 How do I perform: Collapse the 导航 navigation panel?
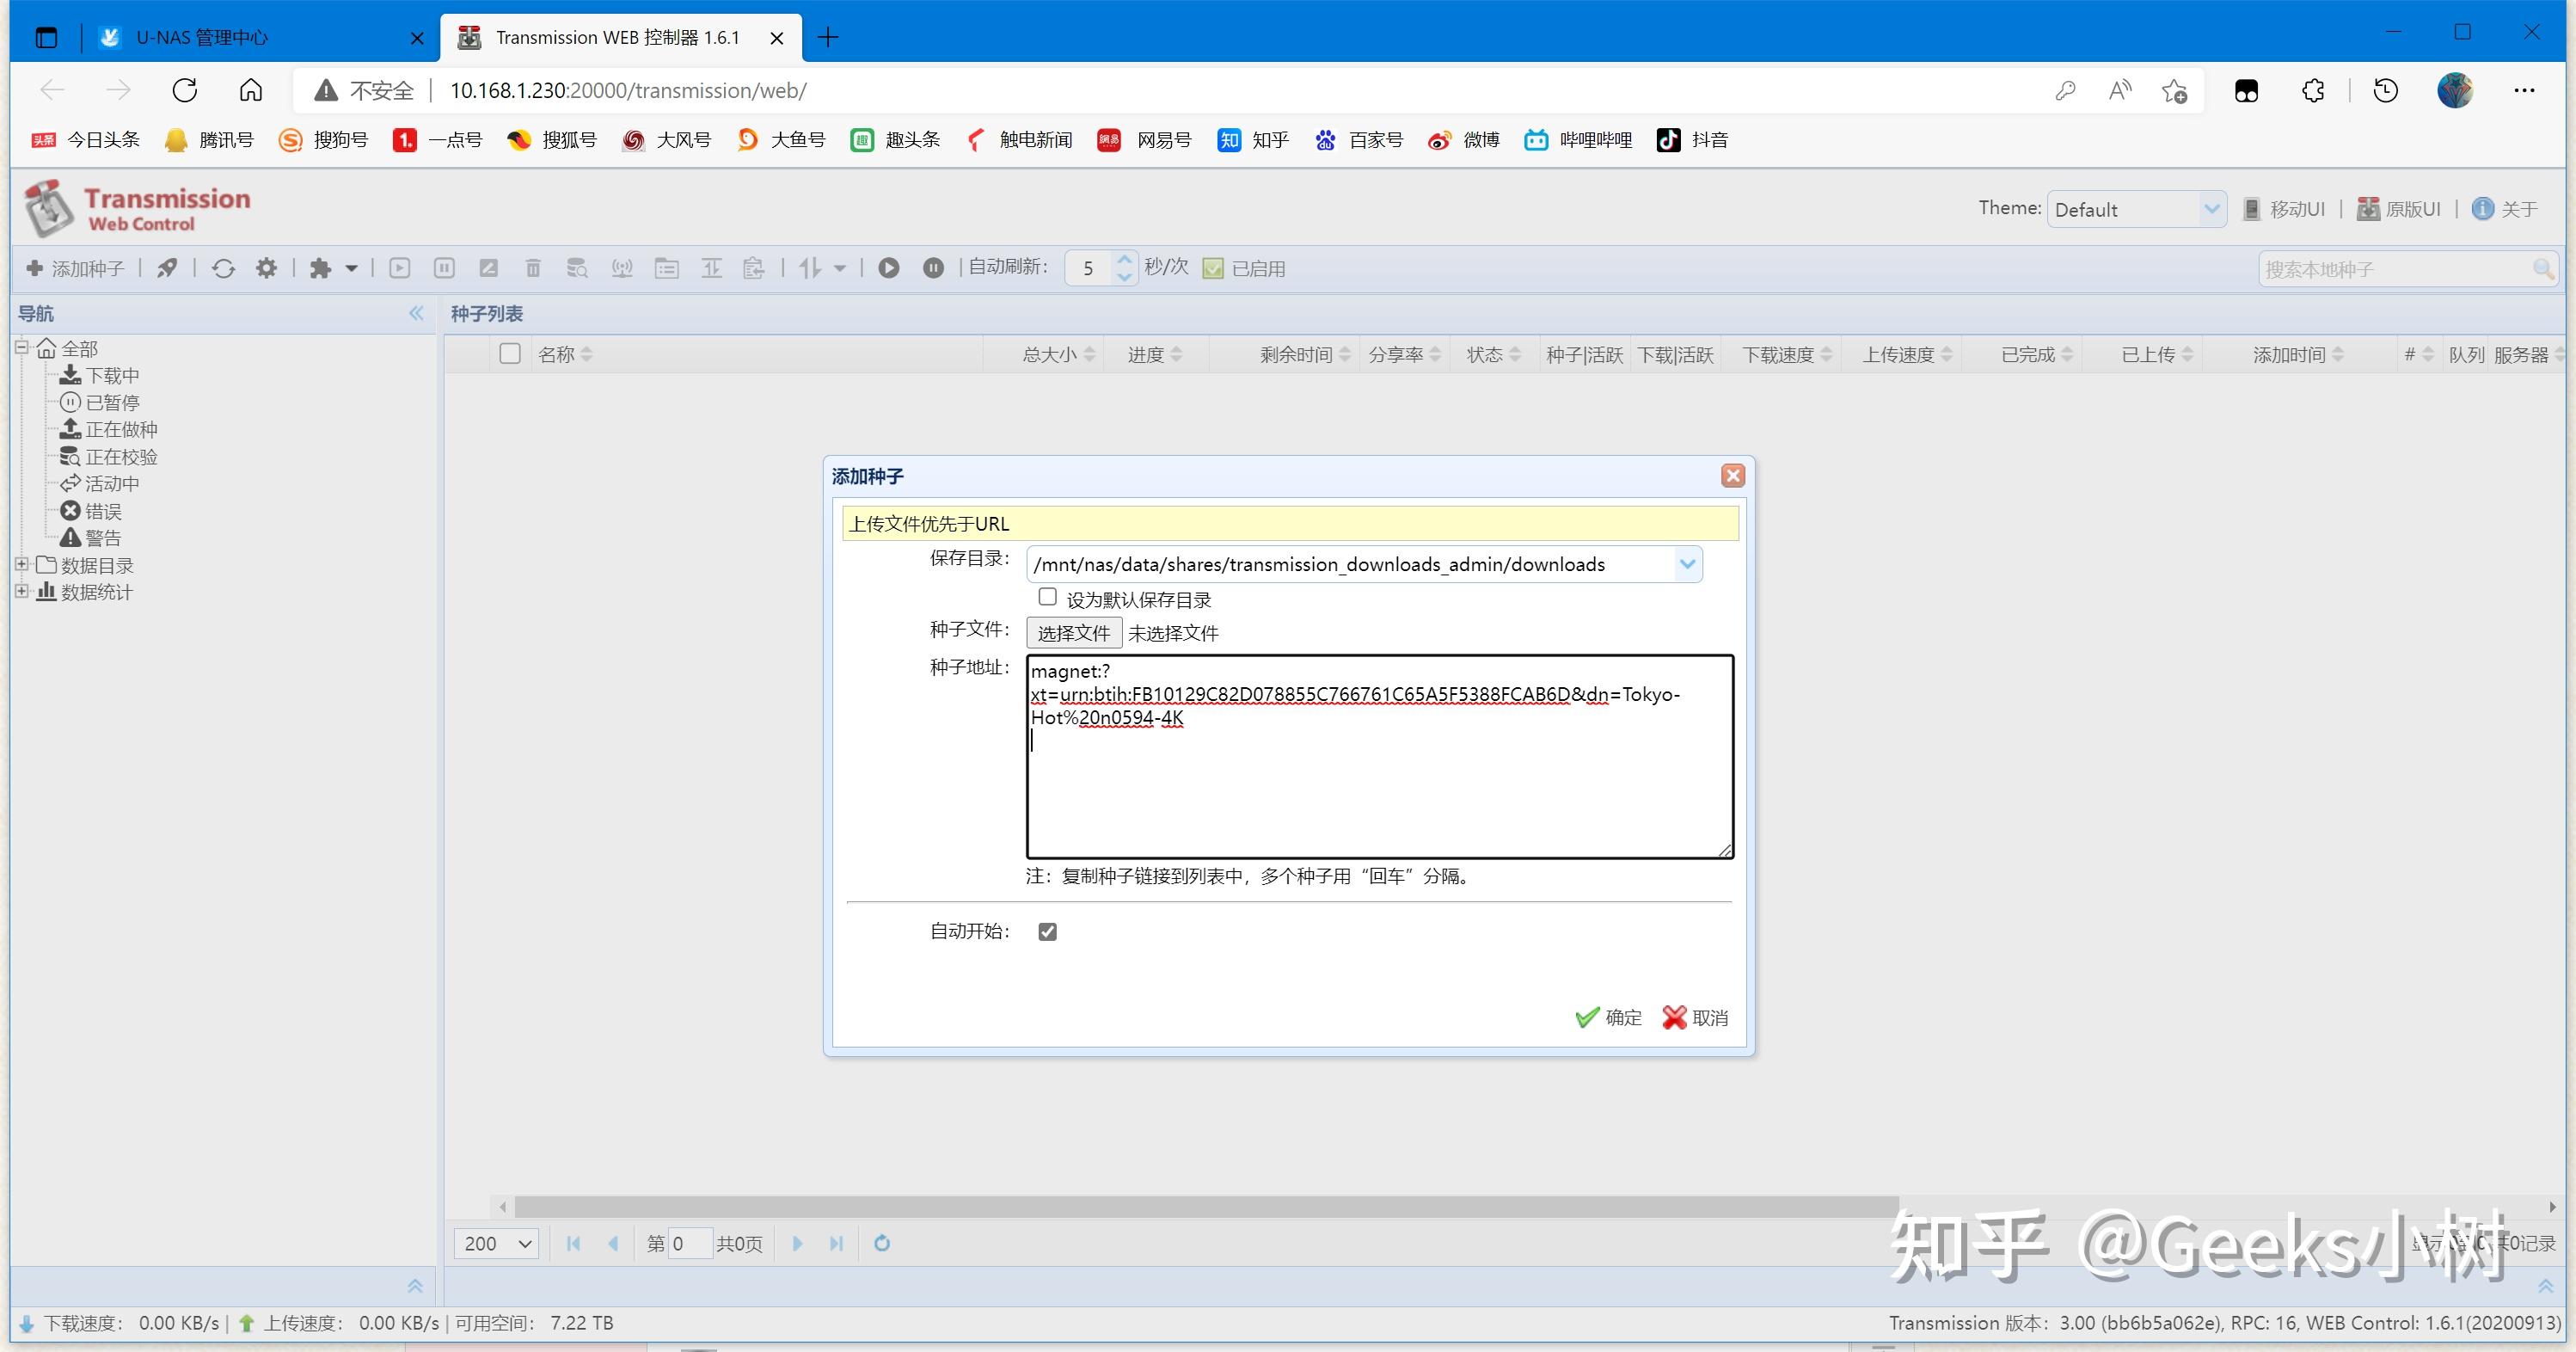pyautogui.click(x=416, y=313)
